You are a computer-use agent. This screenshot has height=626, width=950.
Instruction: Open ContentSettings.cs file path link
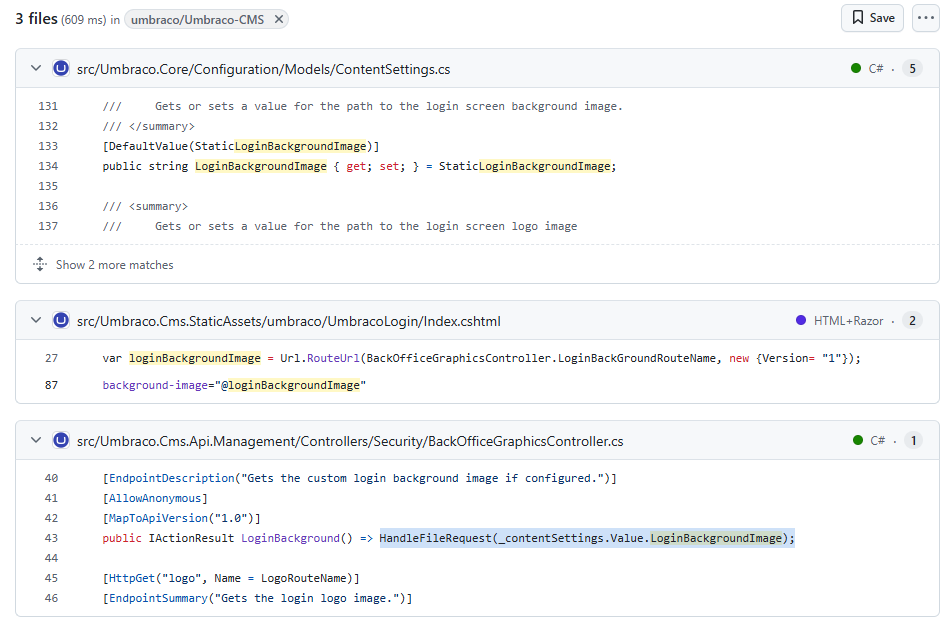[x=263, y=69]
